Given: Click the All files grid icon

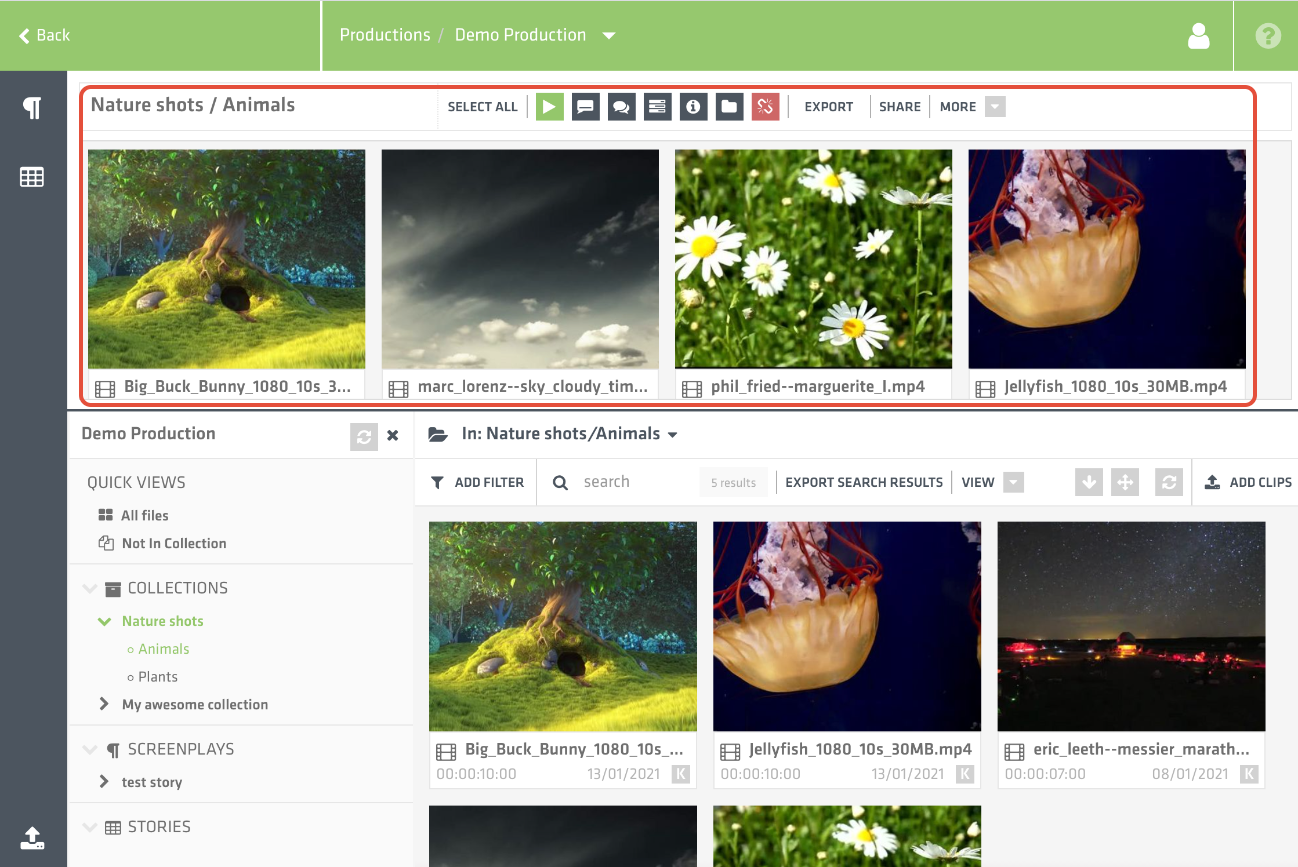Looking at the screenshot, I should [106, 515].
